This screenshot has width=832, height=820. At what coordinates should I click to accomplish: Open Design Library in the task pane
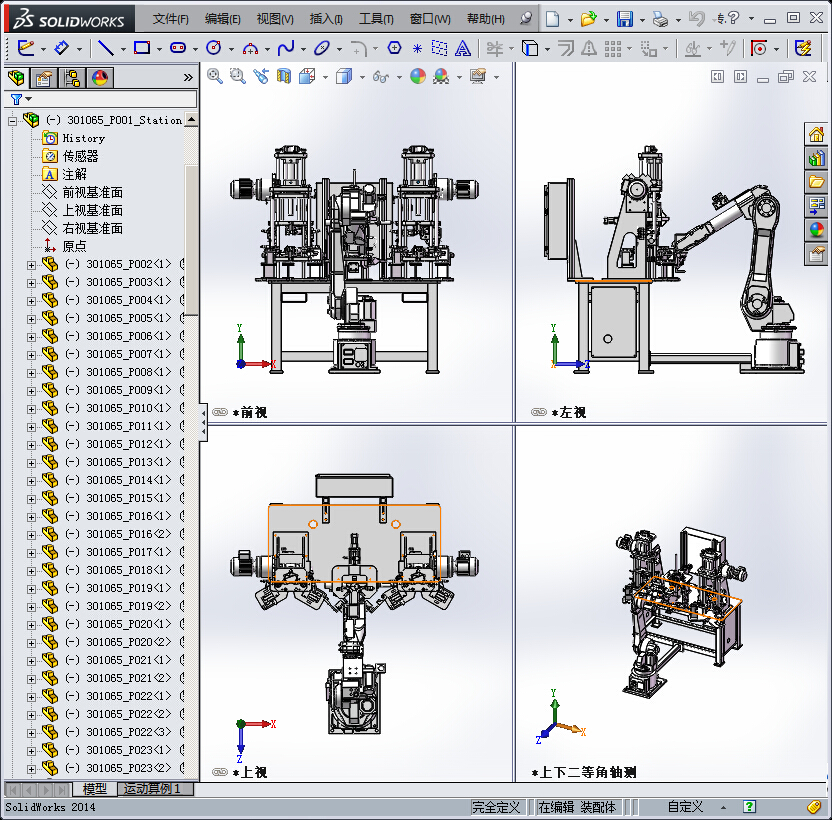point(816,158)
